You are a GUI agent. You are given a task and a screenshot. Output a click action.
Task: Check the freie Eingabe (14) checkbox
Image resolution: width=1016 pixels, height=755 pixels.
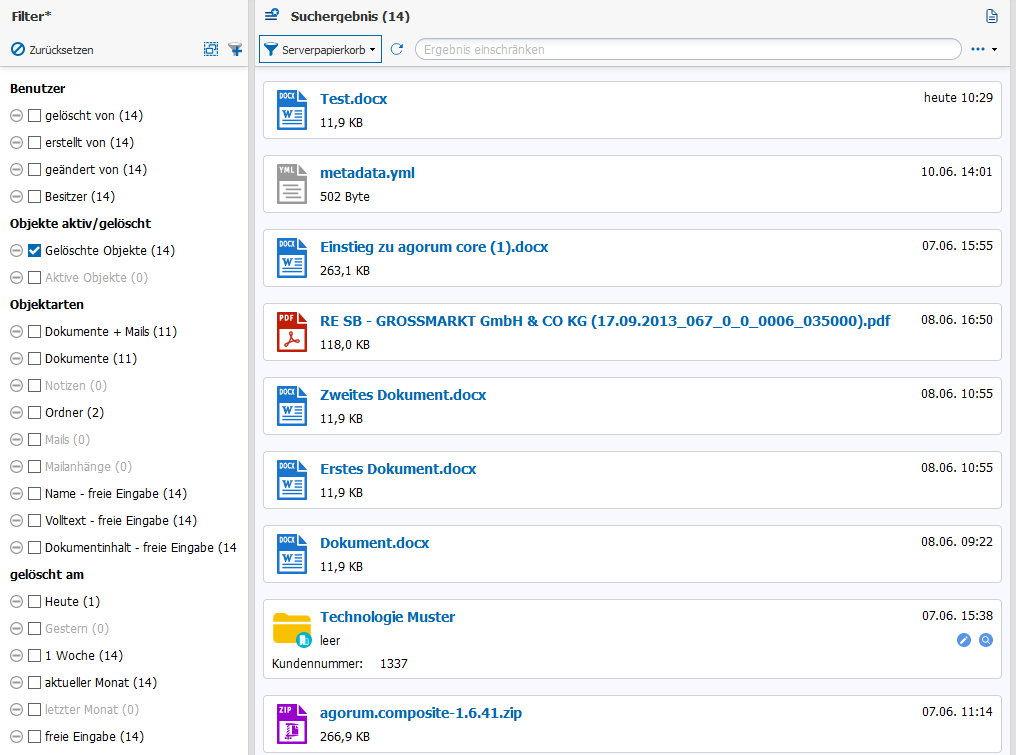click(34, 737)
